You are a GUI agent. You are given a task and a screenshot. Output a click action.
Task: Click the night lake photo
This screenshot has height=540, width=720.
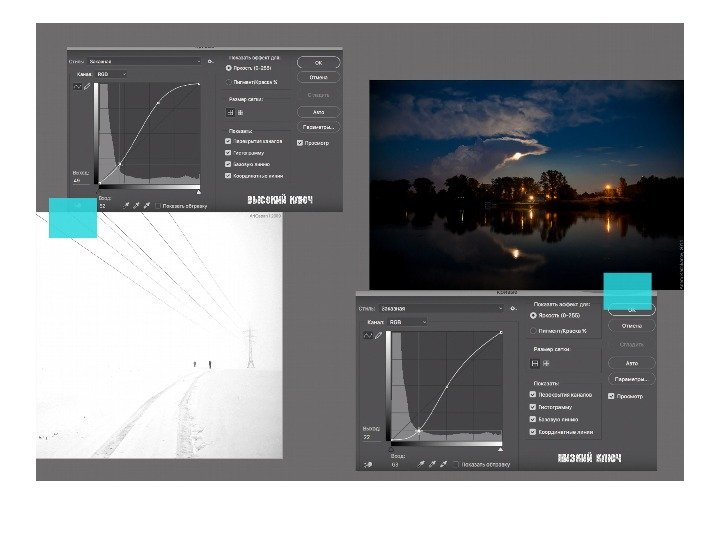click(x=526, y=185)
